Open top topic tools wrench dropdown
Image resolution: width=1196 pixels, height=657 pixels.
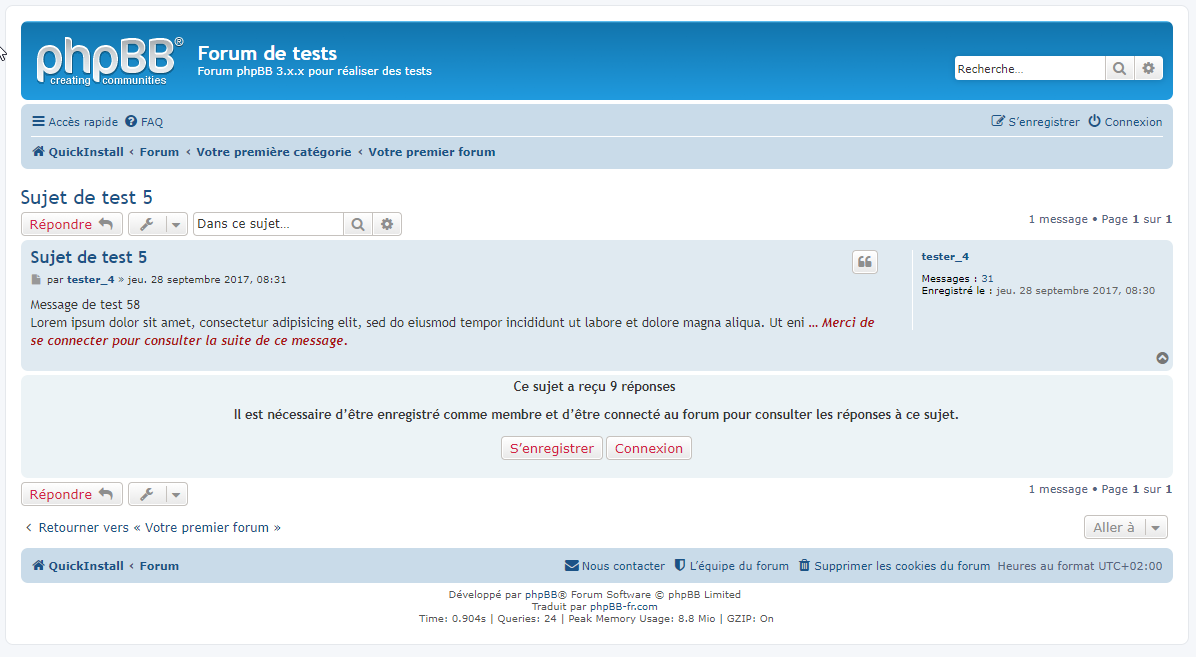(158, 225)
